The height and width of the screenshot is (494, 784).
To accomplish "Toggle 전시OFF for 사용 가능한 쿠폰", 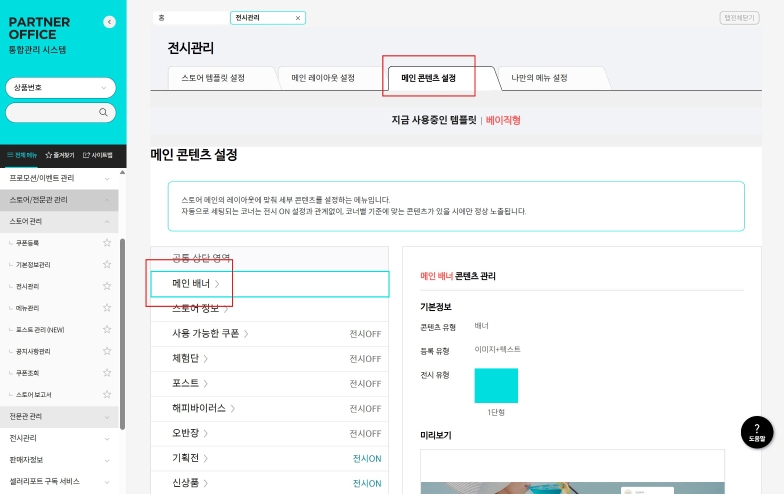I will [x=365, y=333].
